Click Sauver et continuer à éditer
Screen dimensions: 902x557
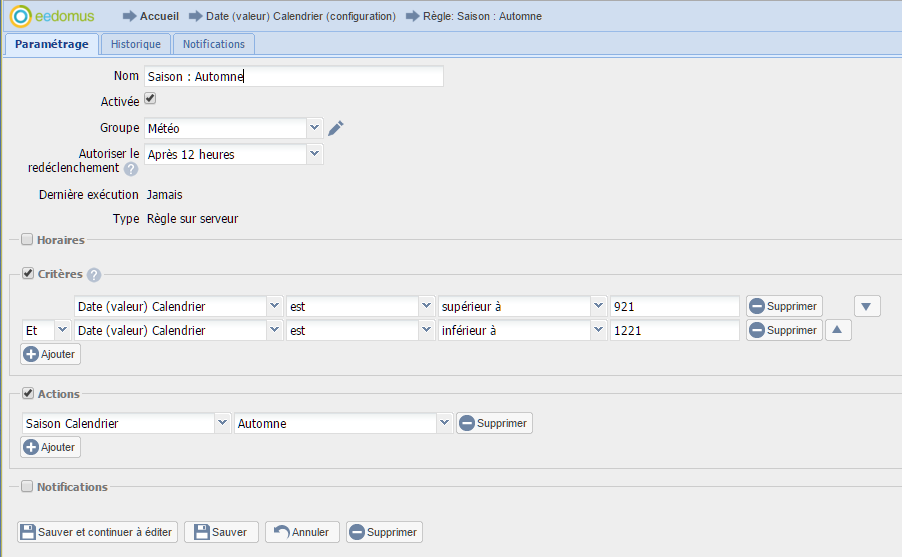pos(97,532)
